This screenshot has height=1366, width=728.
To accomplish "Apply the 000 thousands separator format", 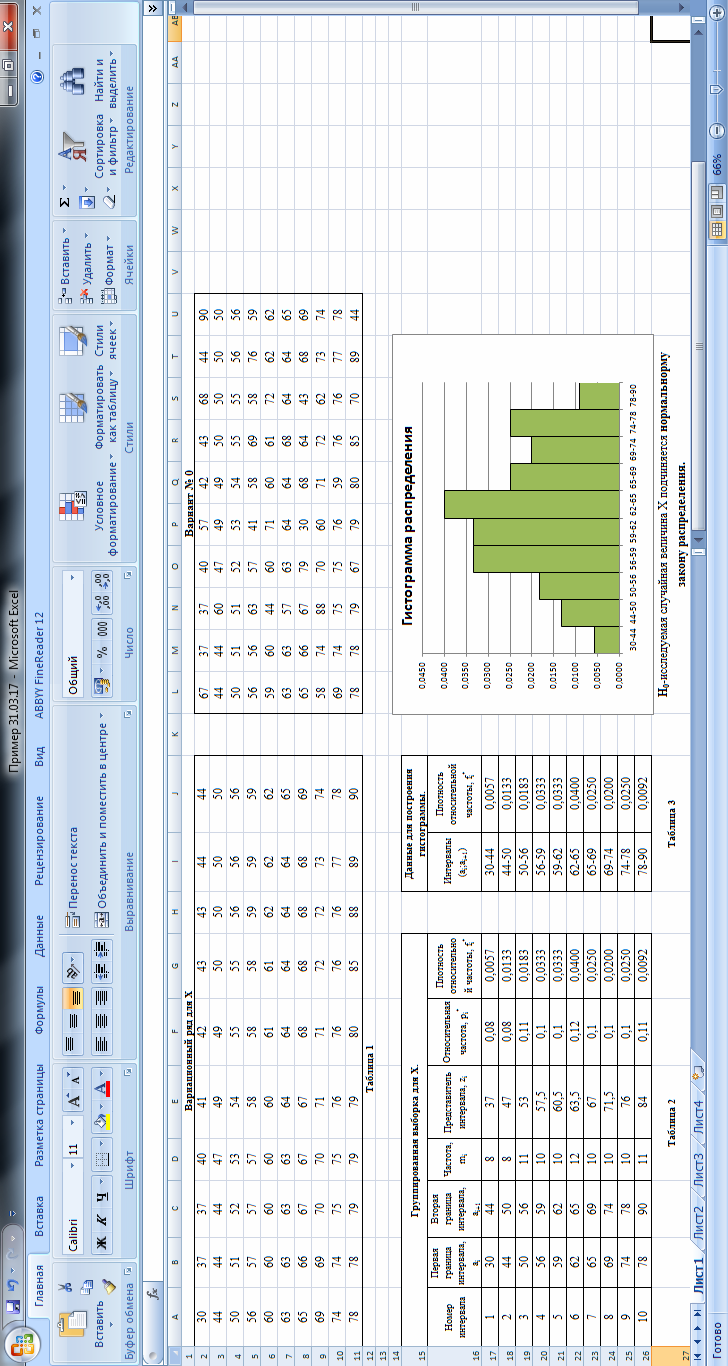I will click(102, 629).
